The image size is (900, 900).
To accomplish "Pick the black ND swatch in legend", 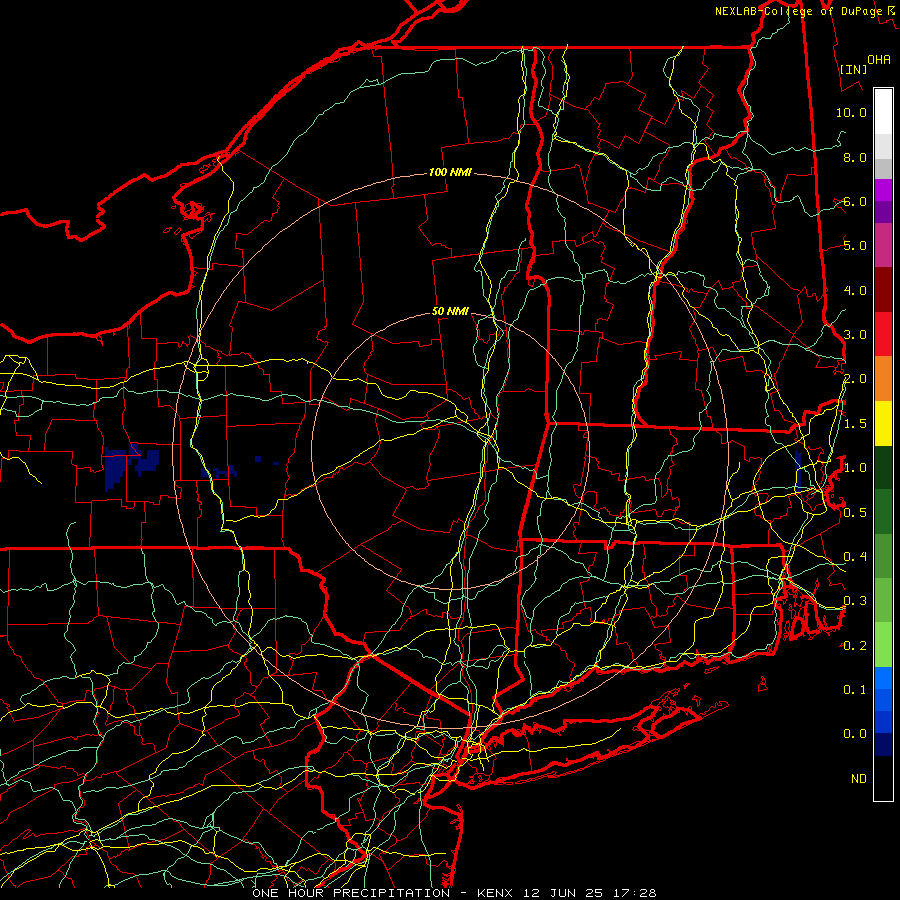I will pos(883,778).
